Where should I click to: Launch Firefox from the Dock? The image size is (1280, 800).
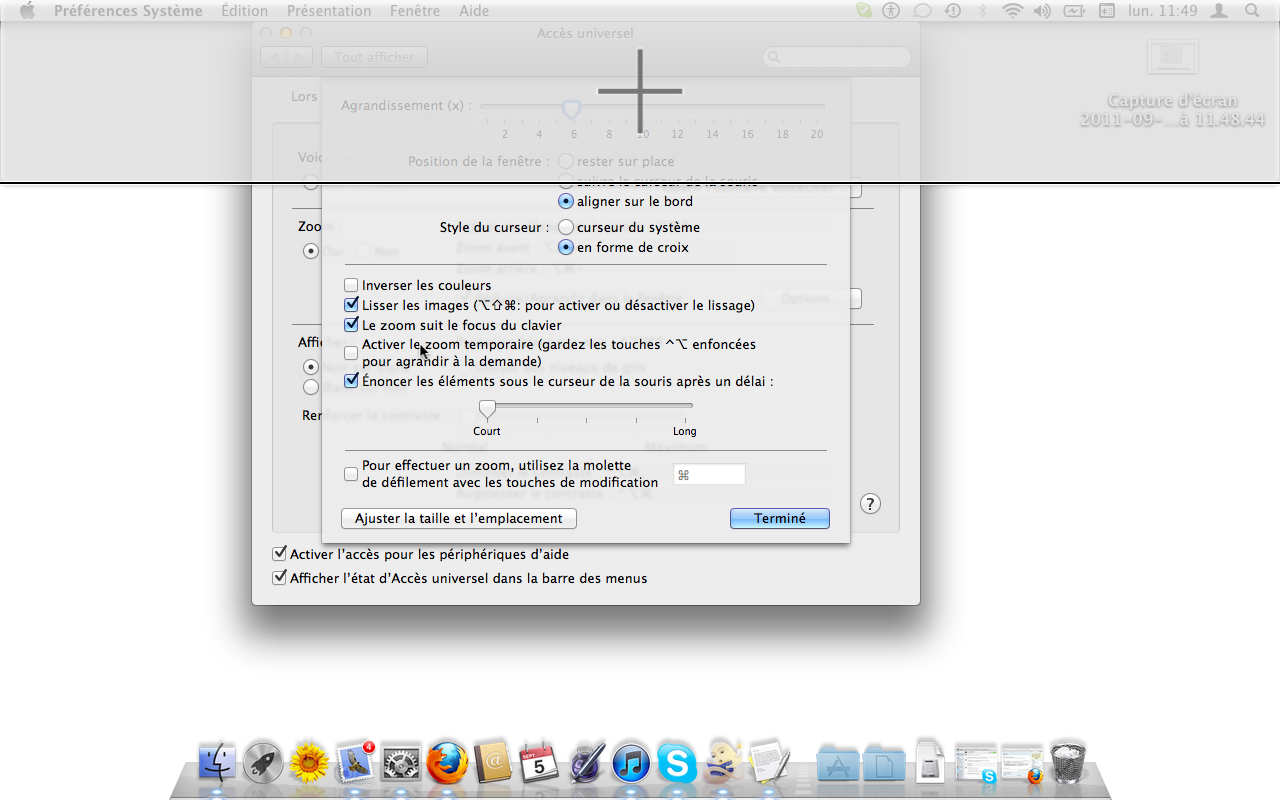coord(447,765)
